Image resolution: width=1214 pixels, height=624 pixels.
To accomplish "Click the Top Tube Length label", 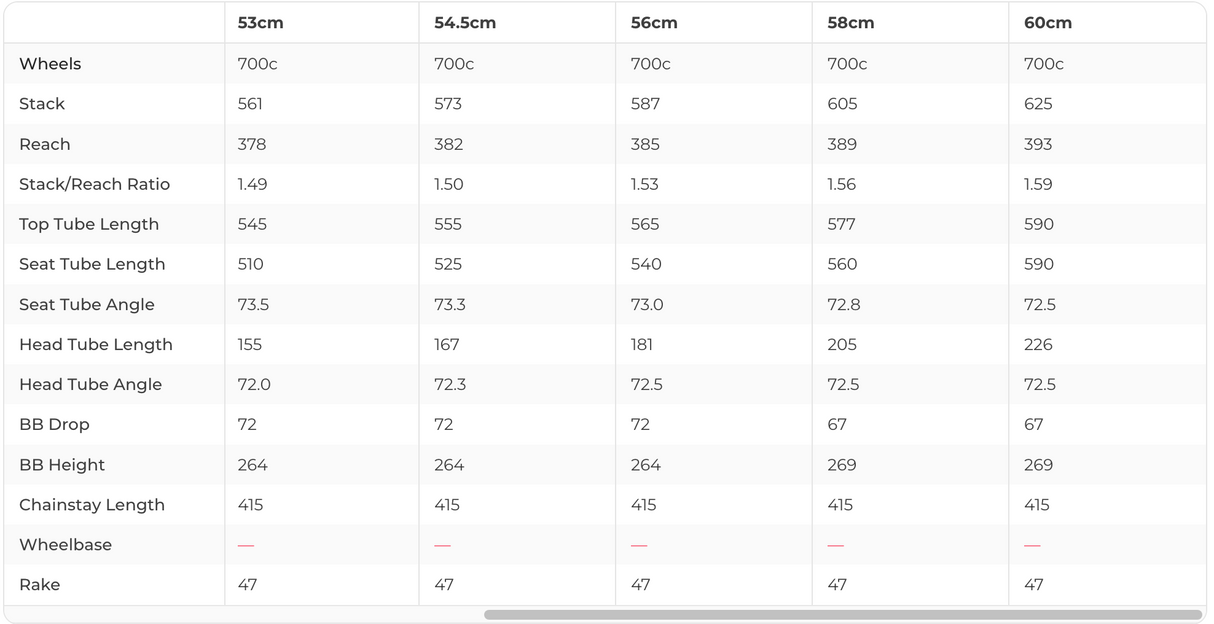I will (x=89, y=224).
